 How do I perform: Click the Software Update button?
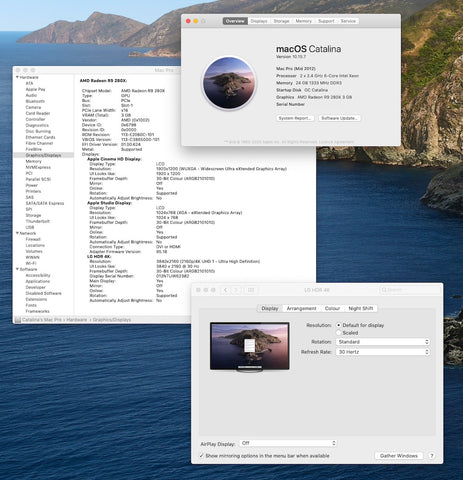pos(339,118)
